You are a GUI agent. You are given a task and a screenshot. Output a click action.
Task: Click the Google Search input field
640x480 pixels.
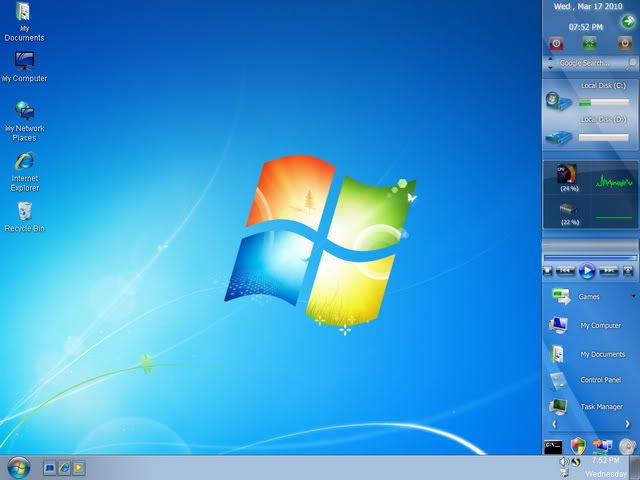(591, 63)
